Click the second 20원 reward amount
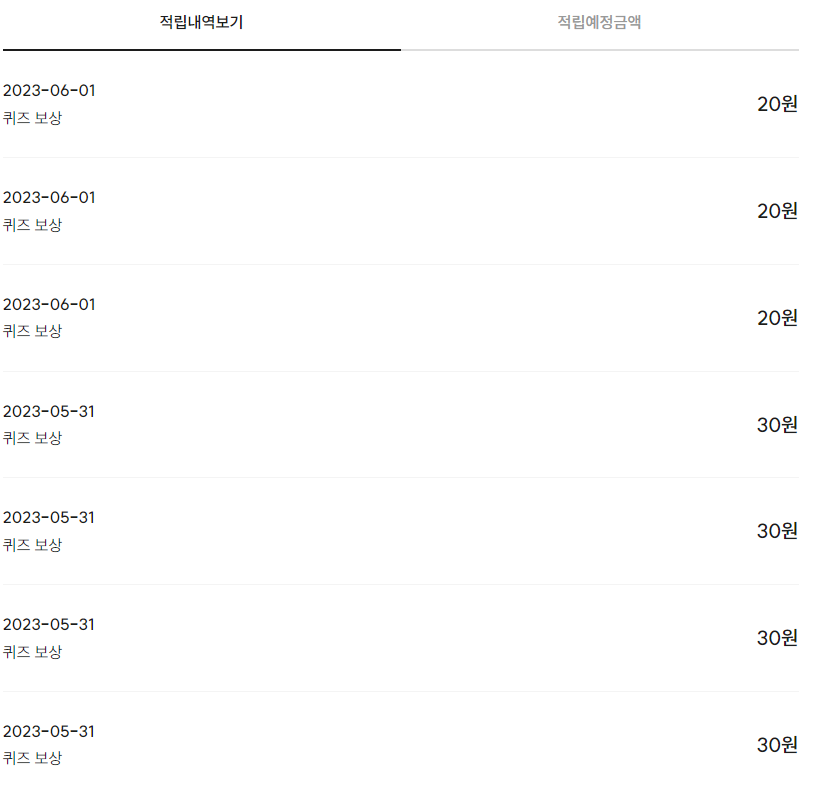816x792 pixels. point(778,210)
